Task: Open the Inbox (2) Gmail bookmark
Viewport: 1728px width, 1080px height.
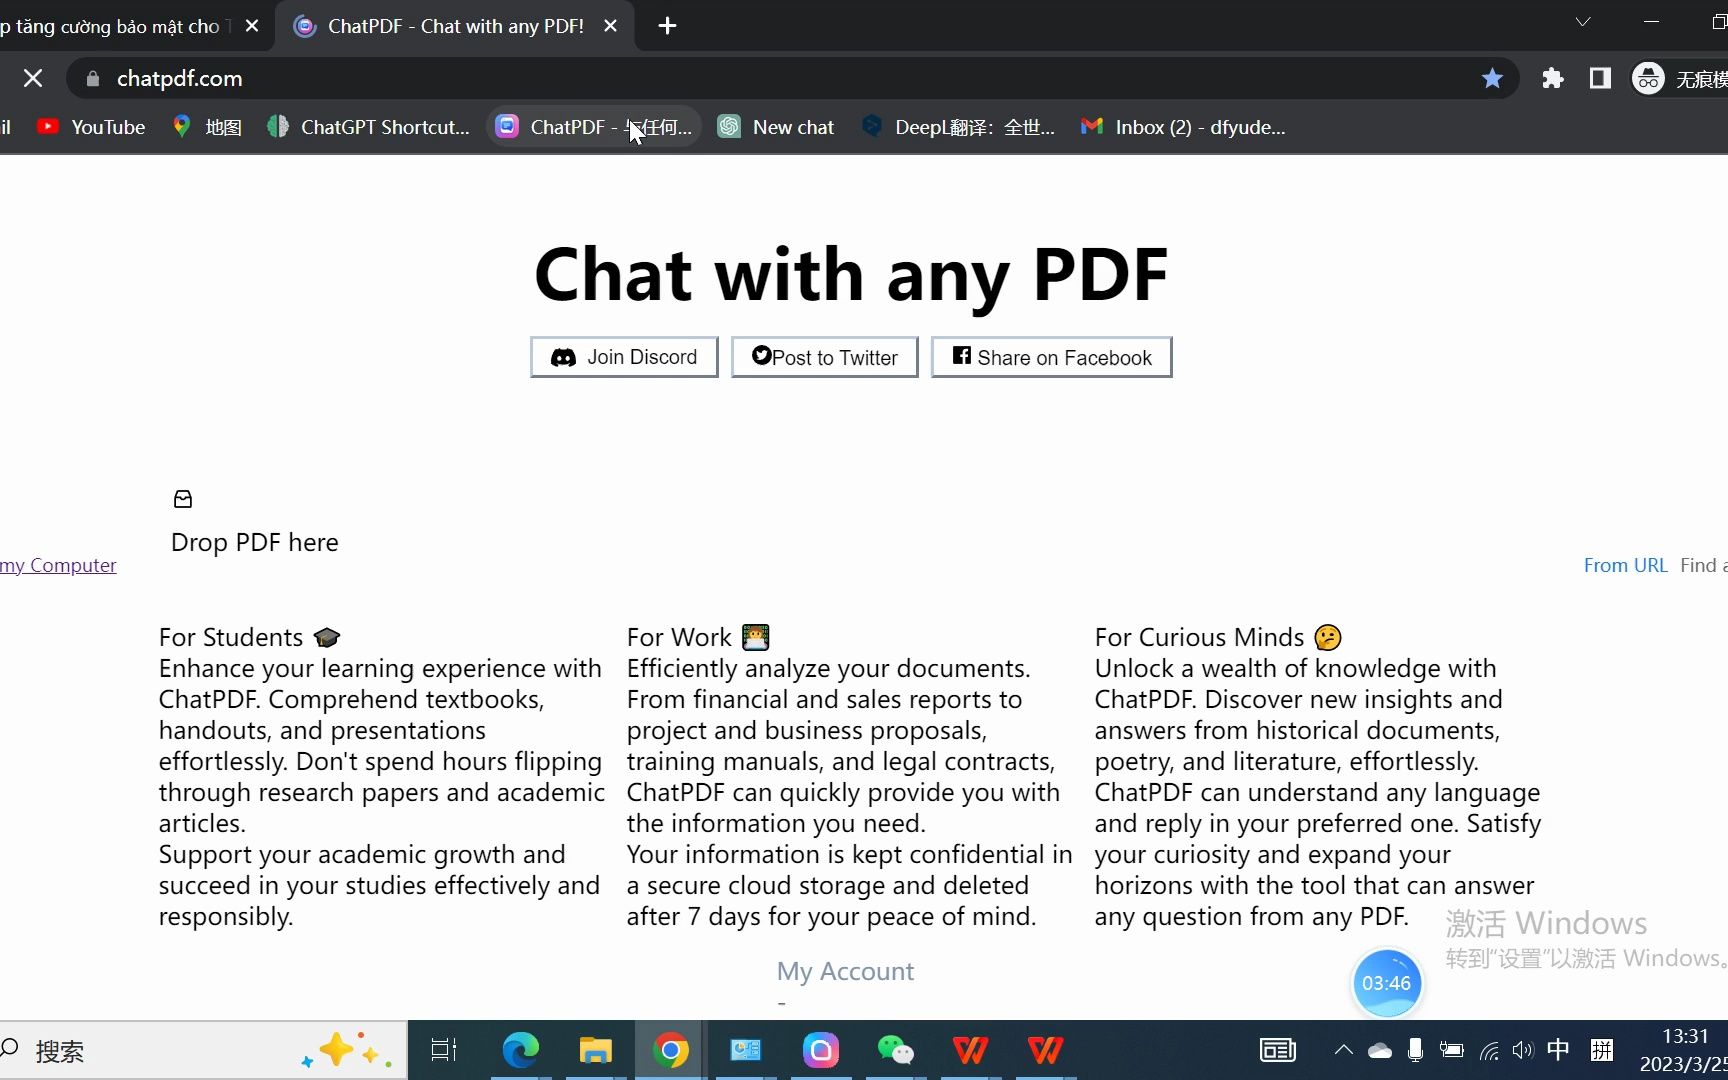Action: tap(1183, 127)
